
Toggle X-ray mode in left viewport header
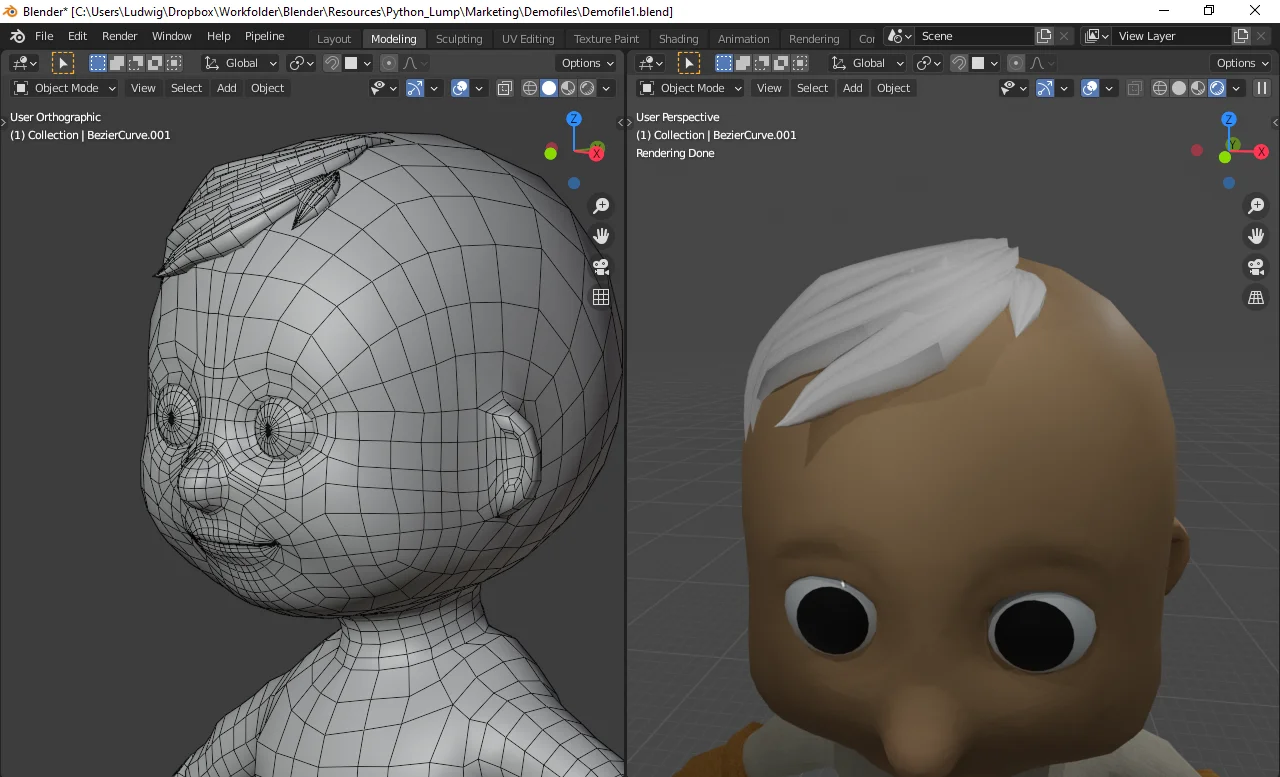coord(504,88)
